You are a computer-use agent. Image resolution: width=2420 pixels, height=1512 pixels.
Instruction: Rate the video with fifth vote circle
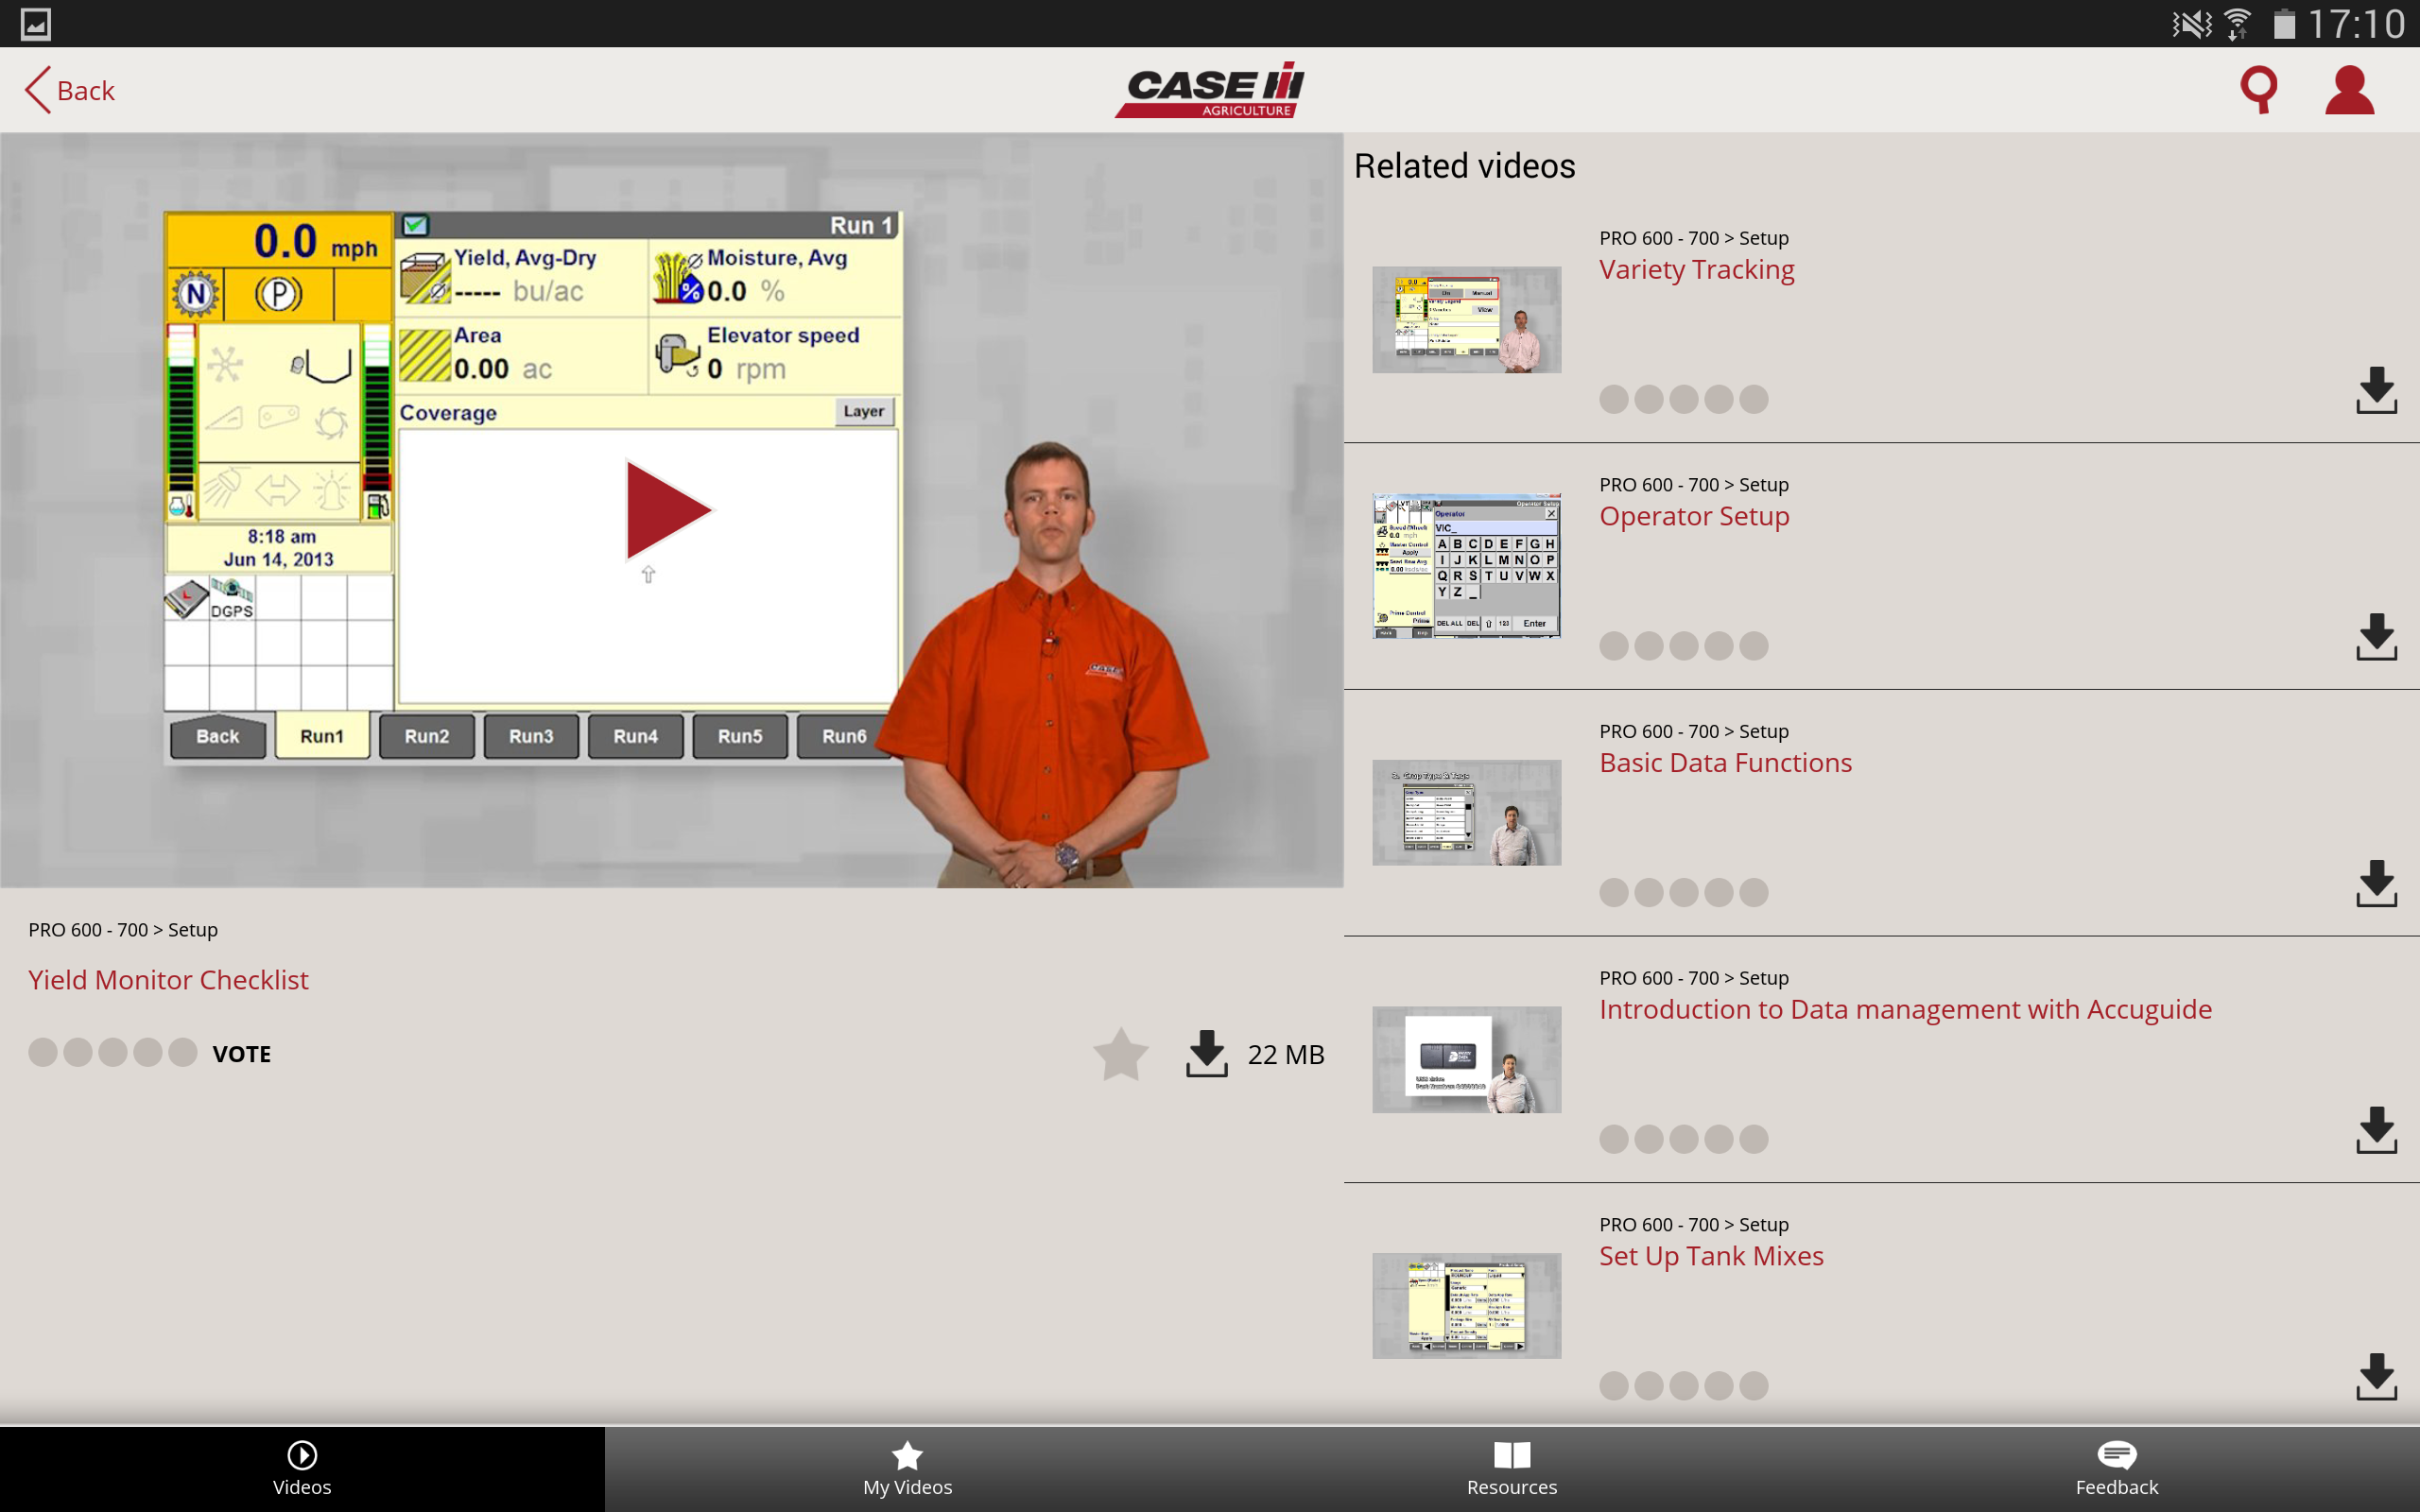[183, 1053]
